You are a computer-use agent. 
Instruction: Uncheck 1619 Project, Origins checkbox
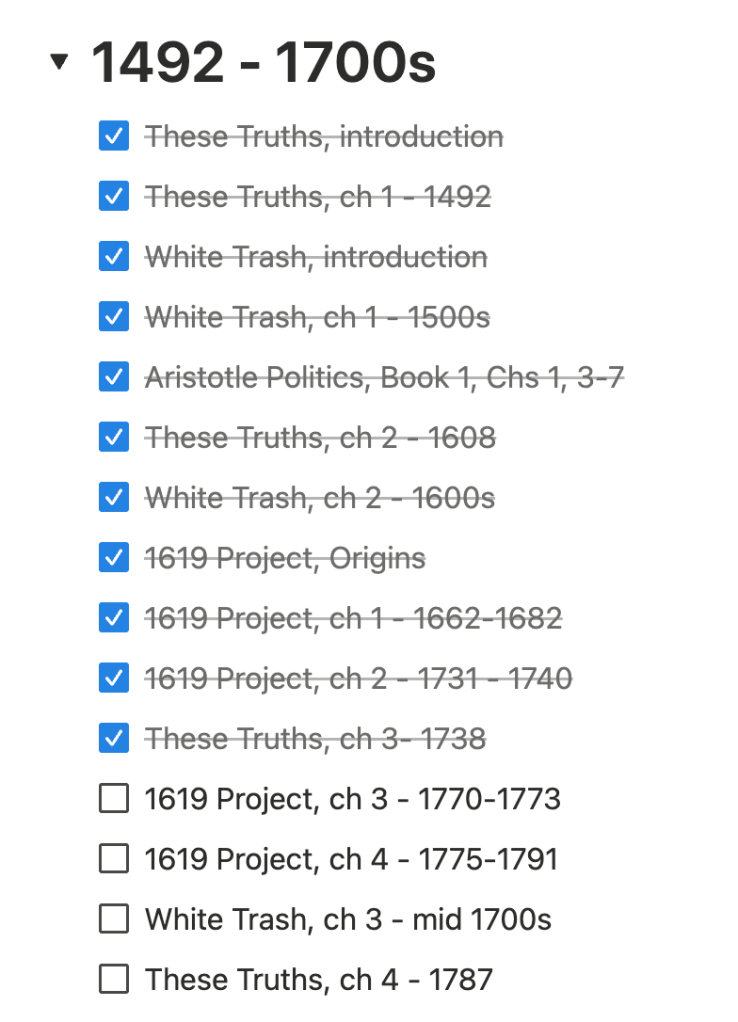click(114, 558)
